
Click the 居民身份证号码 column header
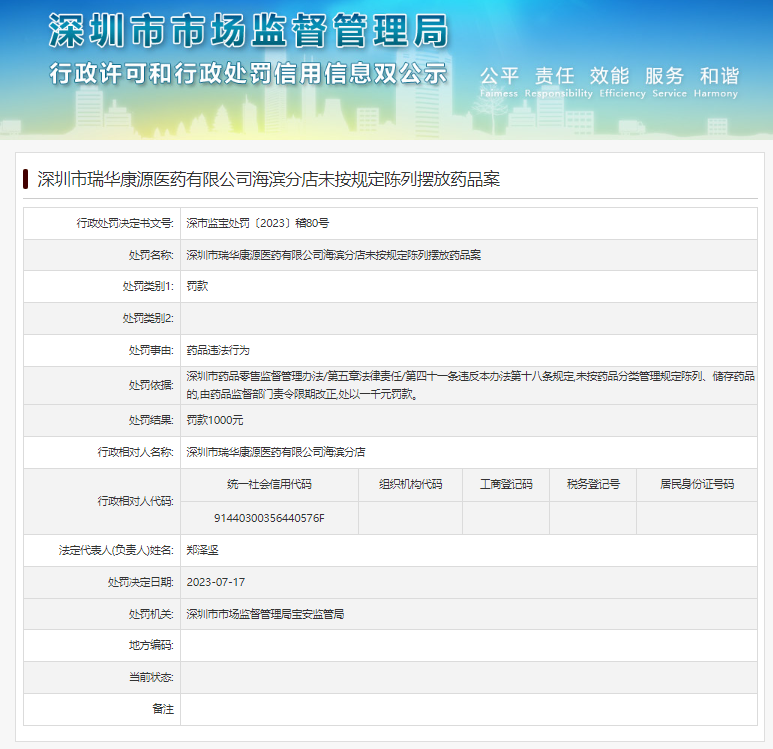pyautogui.click(x=697, y=484)
